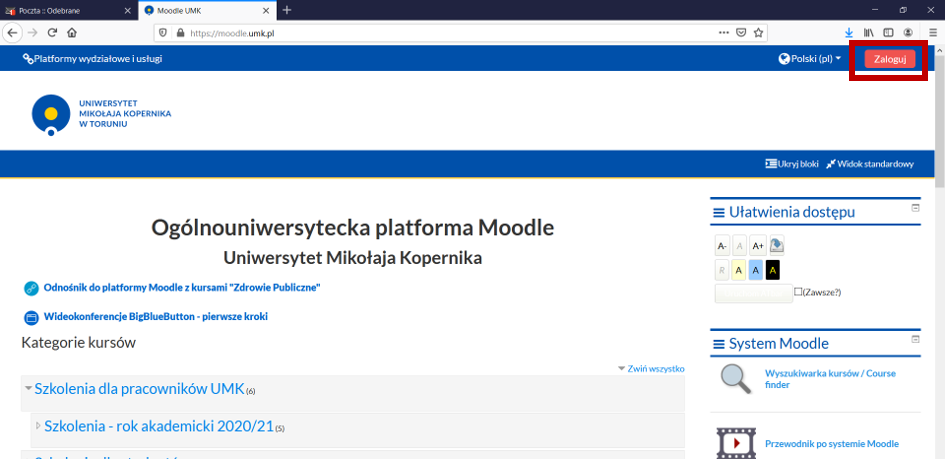Click the R reset colour scheme button
The image size is (945, 459).
[x=722, y=270]
